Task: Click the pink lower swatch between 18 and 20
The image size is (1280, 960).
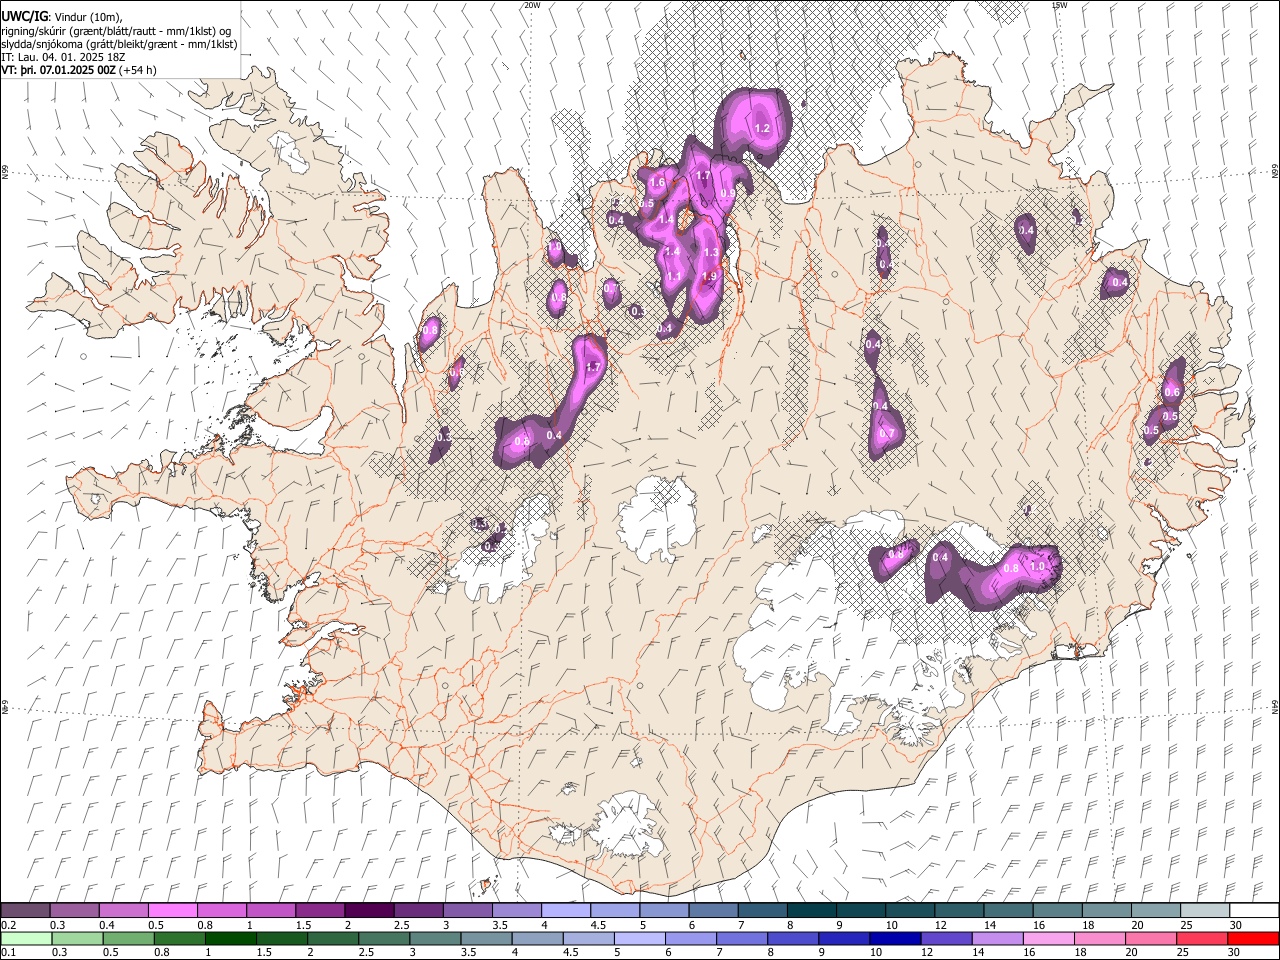Action: 1098,938
